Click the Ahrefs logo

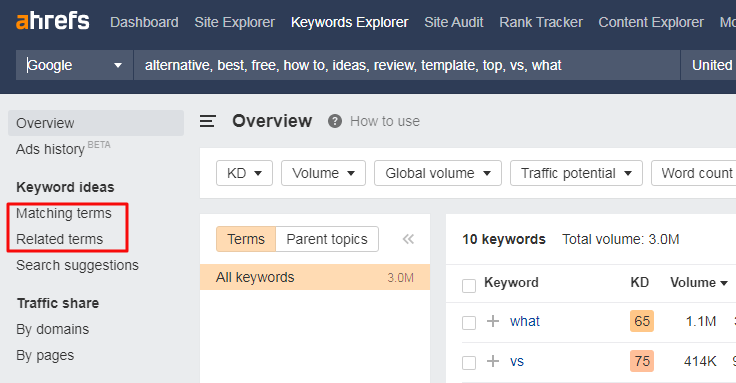tap(53, 22)
